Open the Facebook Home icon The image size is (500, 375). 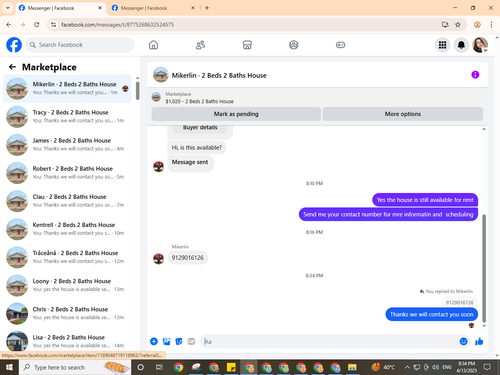(x=153, y=45)
